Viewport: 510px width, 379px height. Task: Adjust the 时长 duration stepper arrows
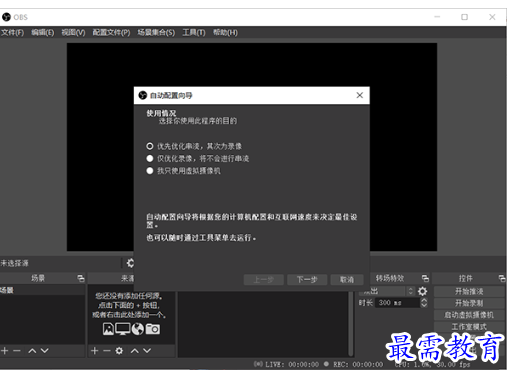click(x=424, y=303)
